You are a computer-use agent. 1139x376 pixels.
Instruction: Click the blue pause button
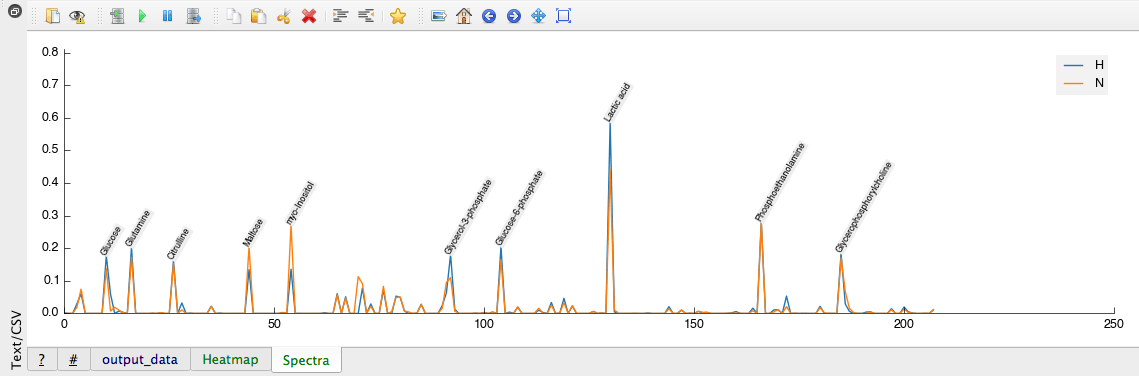pos(167,16)
